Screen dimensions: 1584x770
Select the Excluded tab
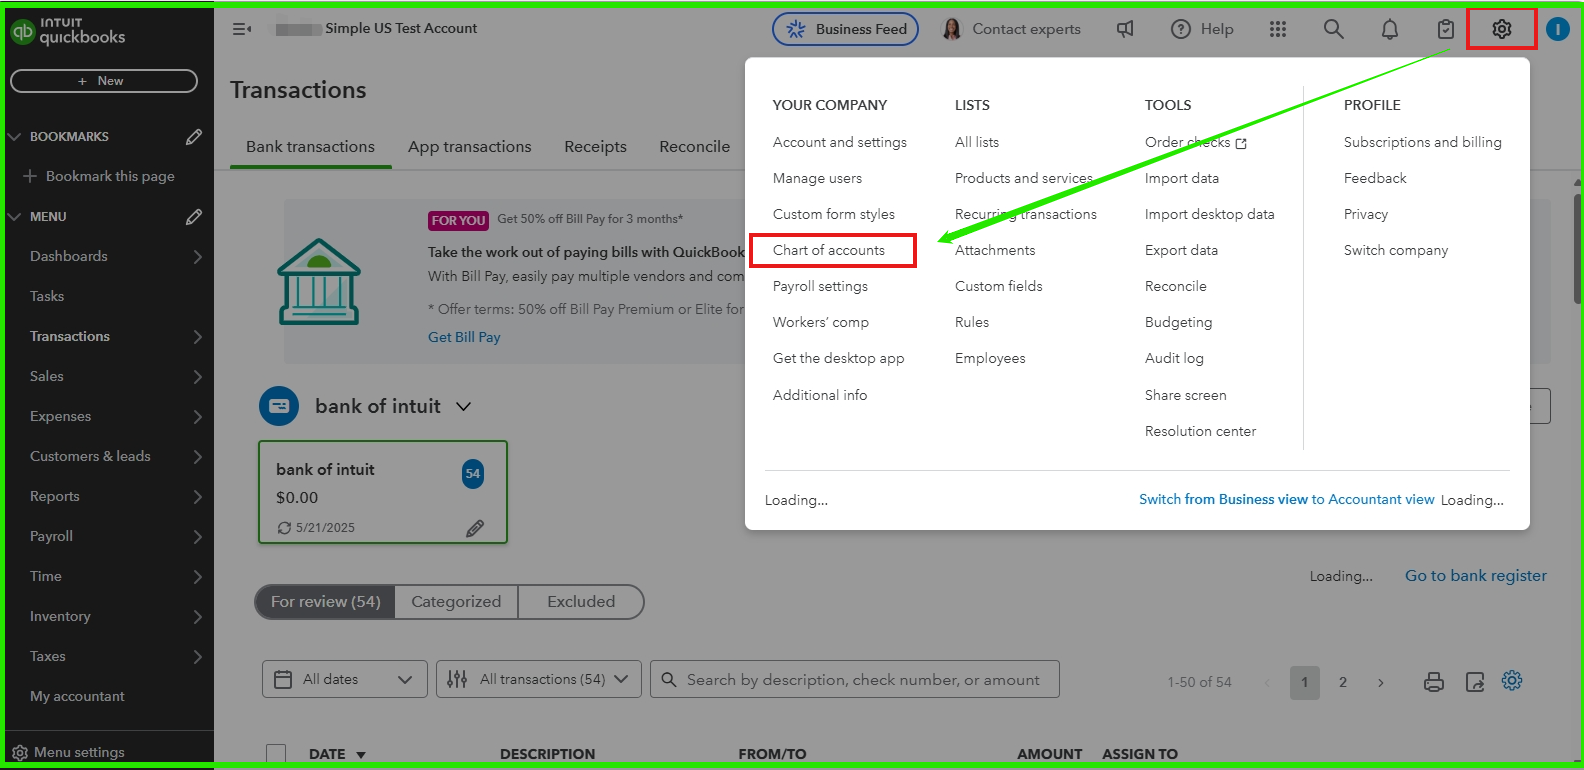tap(581, 601)
